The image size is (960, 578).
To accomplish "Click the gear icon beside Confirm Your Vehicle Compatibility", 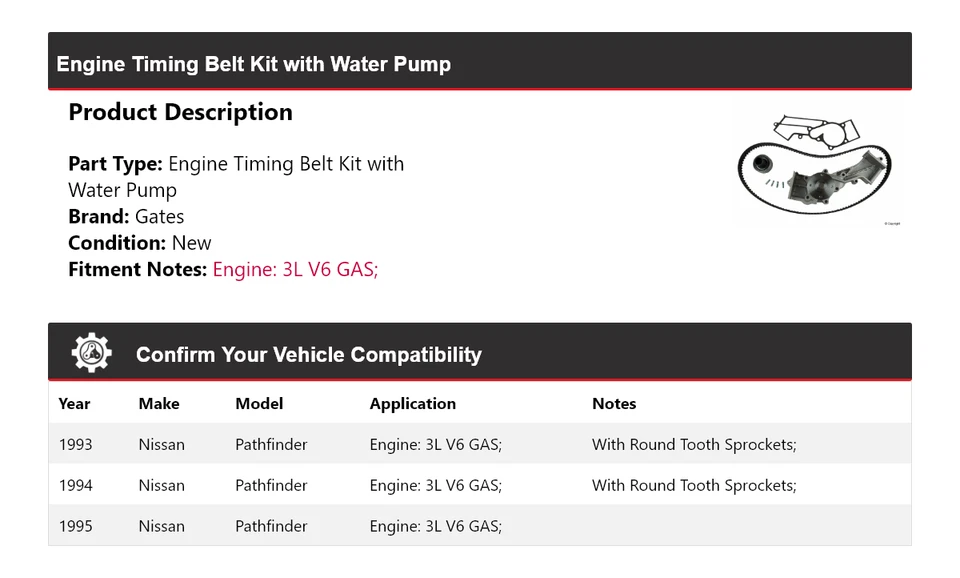I will [x=92, y=353].
